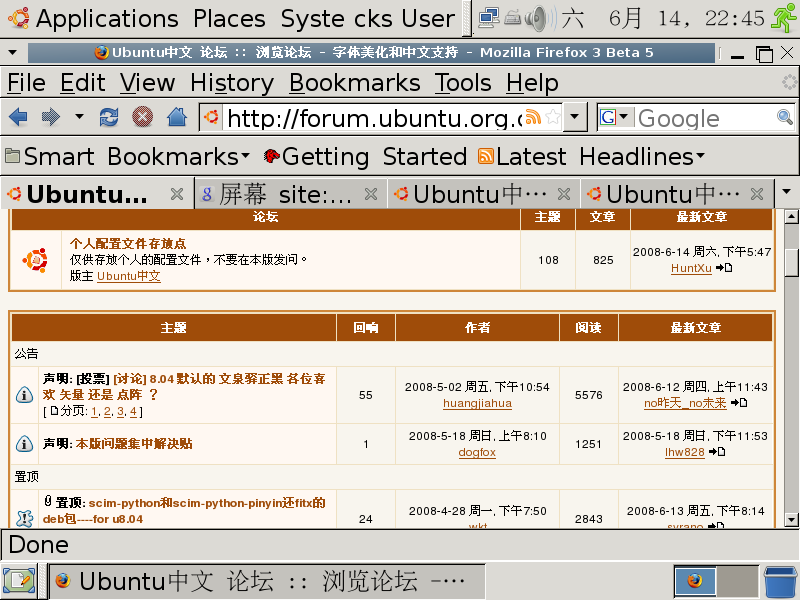Viewport: 800px width, 600px height.
Task: Close the 屏幕 site: tab
Action: (371, 194)
